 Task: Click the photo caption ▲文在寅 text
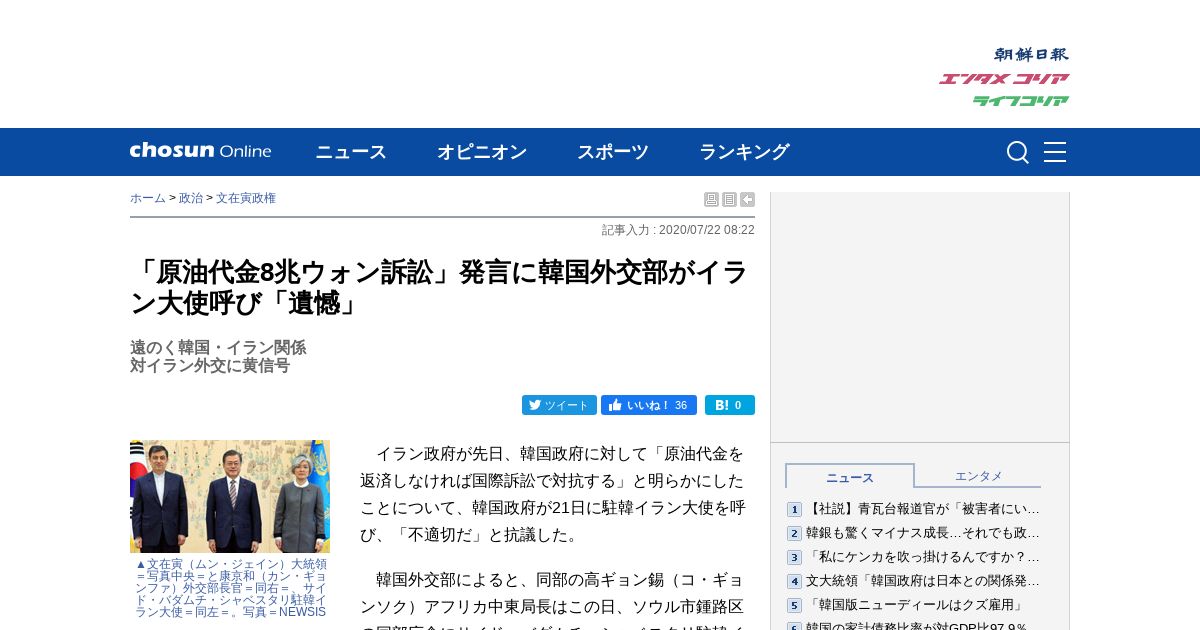[231, 588]
